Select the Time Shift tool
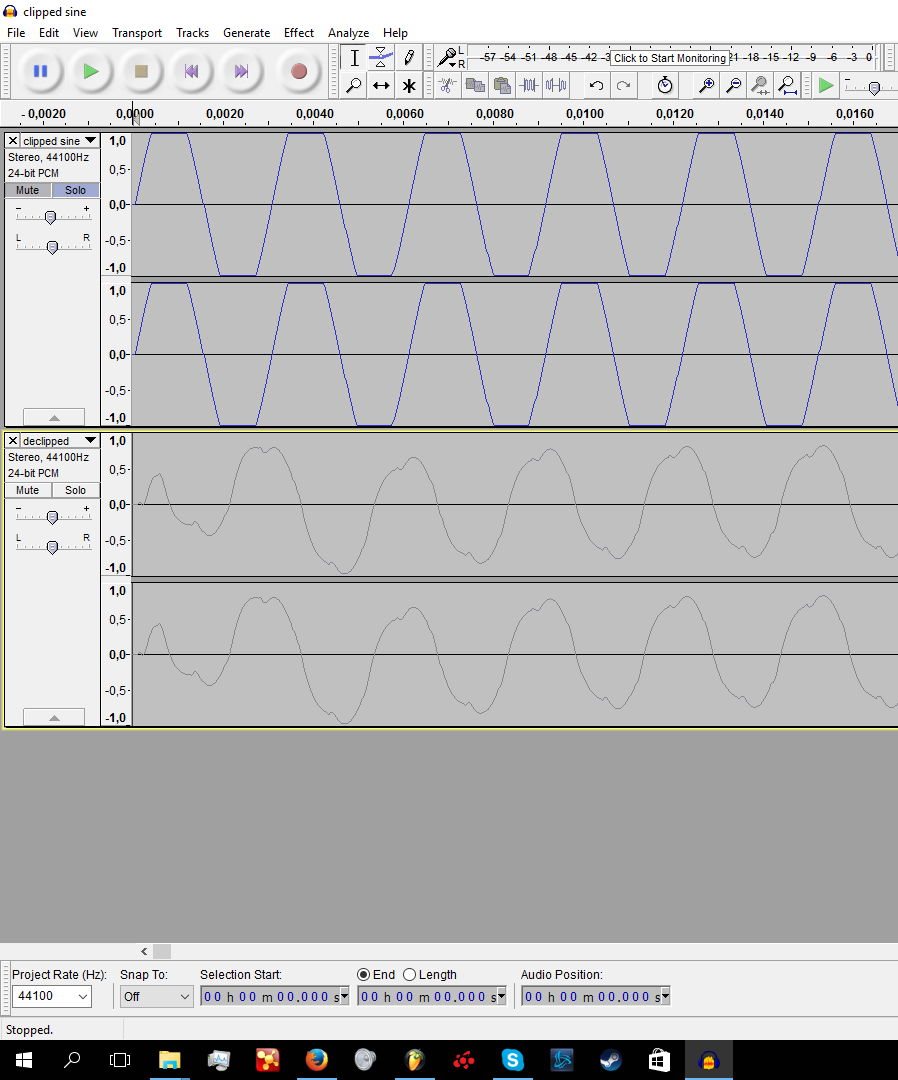The width and height of the screenshot is (898, 1080). pyautogui.click(x=381, y=85)
